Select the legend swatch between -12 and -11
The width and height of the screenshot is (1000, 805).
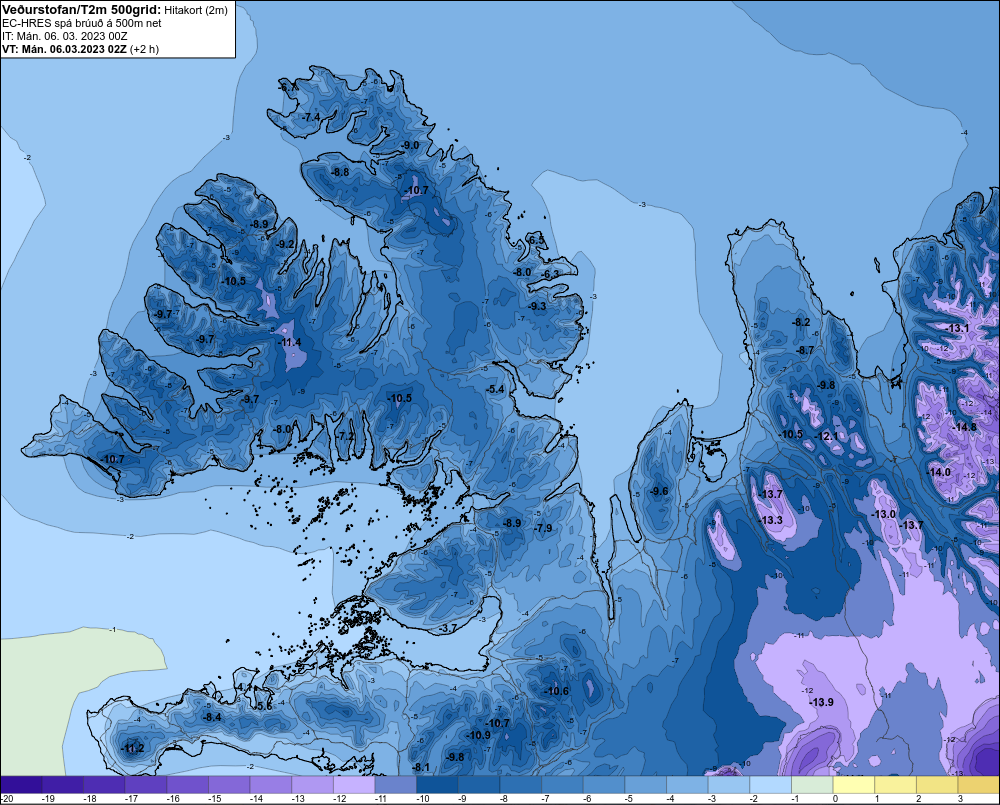354,785
